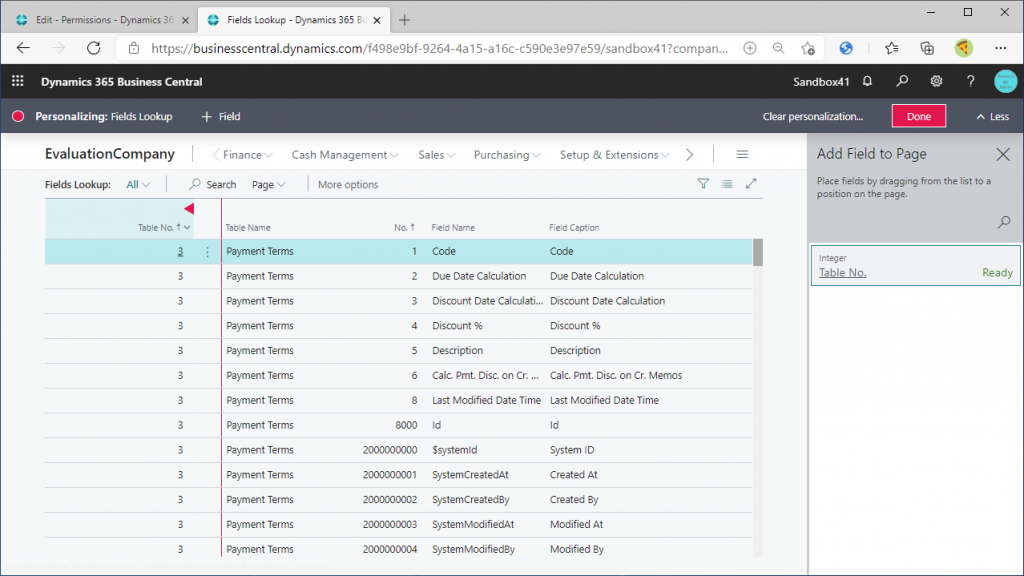Viewport: 1024px width, 576px height.
Task: Expand the Finance menu
Action: click(x=248, y=155)
